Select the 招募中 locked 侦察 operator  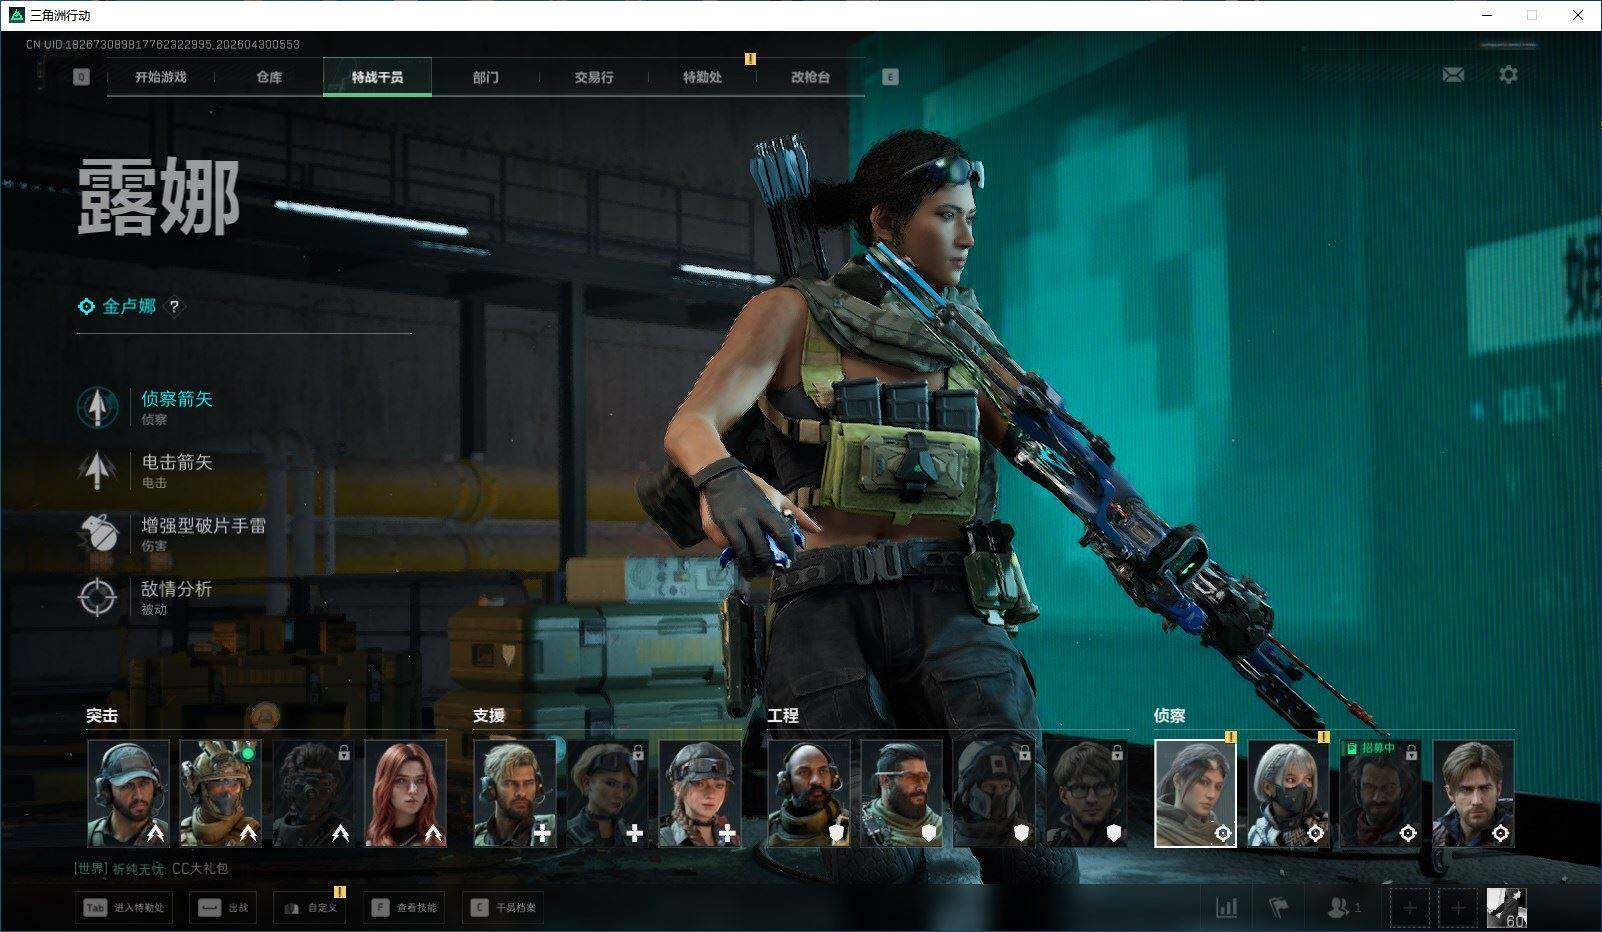1381,793
